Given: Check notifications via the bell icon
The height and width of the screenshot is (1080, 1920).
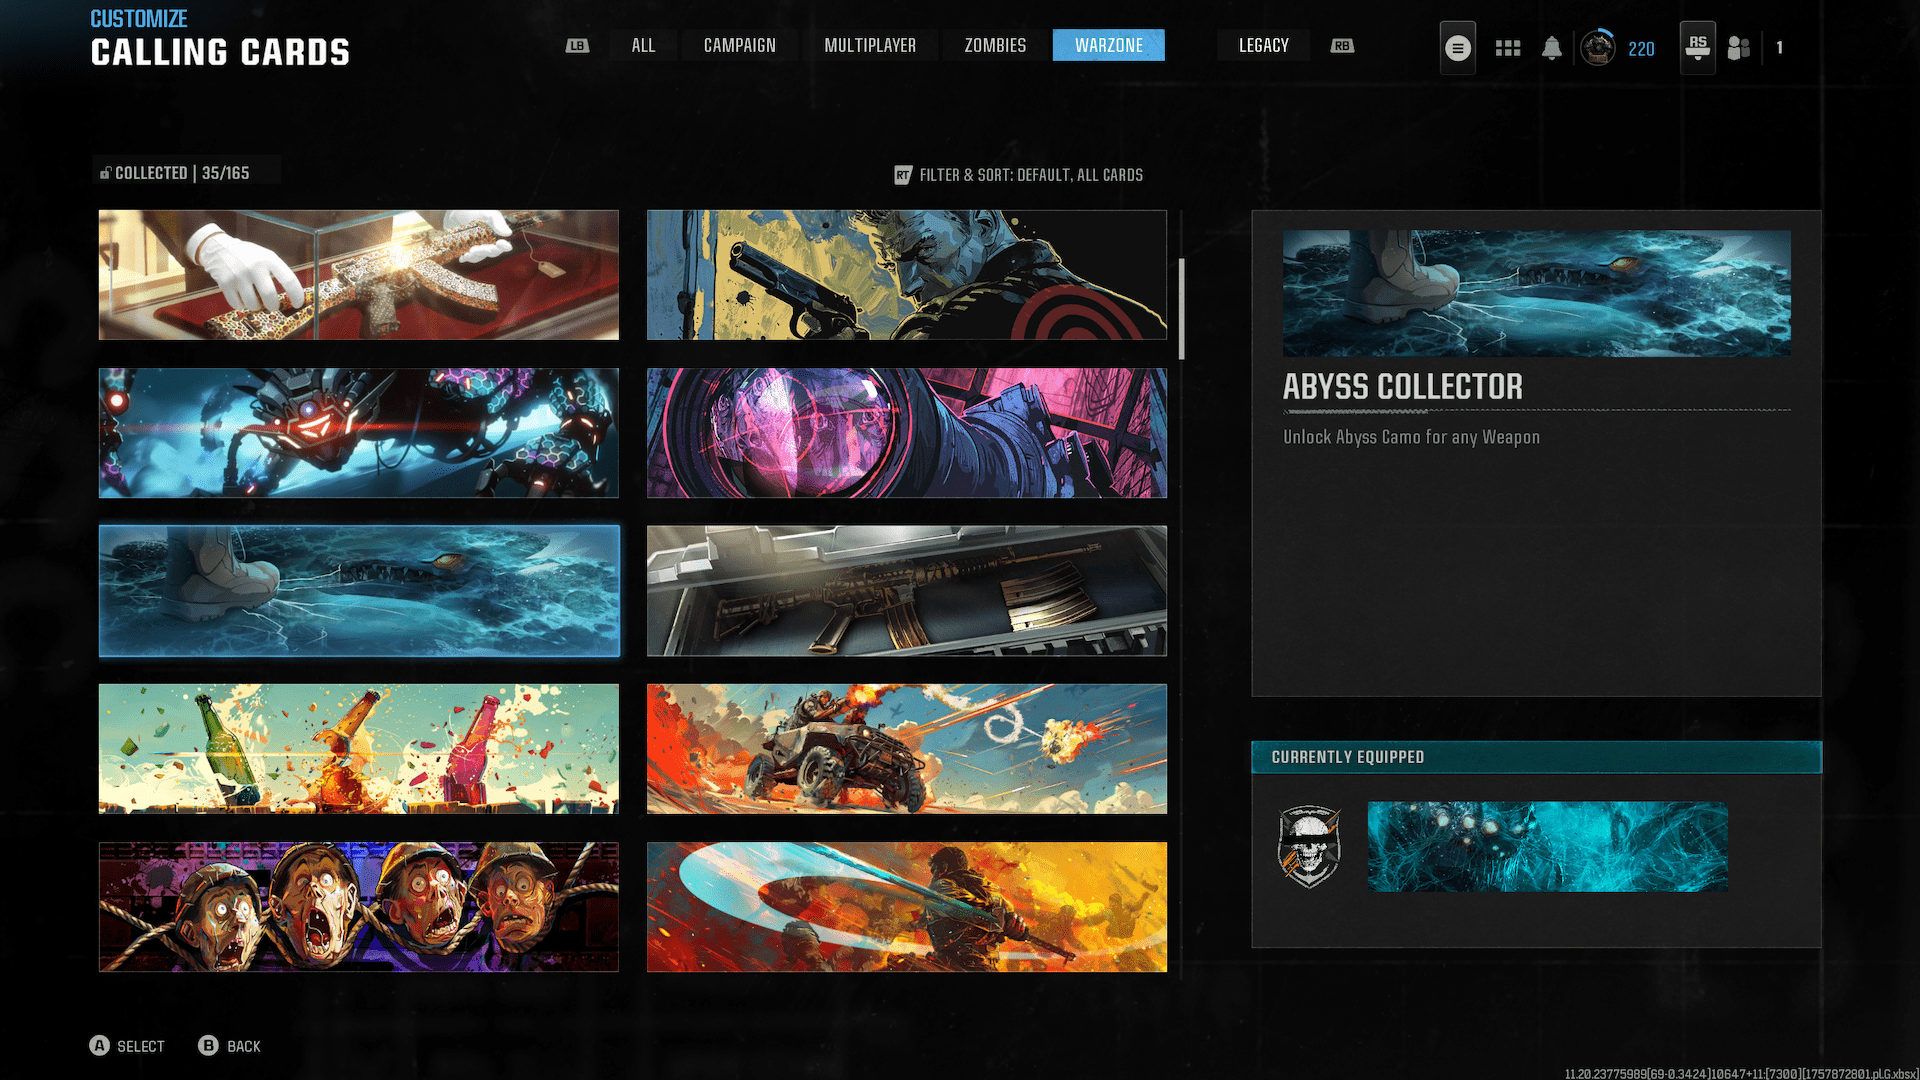Looking at the screenshot, I should pyautogui.click(x=1553, y=47).
